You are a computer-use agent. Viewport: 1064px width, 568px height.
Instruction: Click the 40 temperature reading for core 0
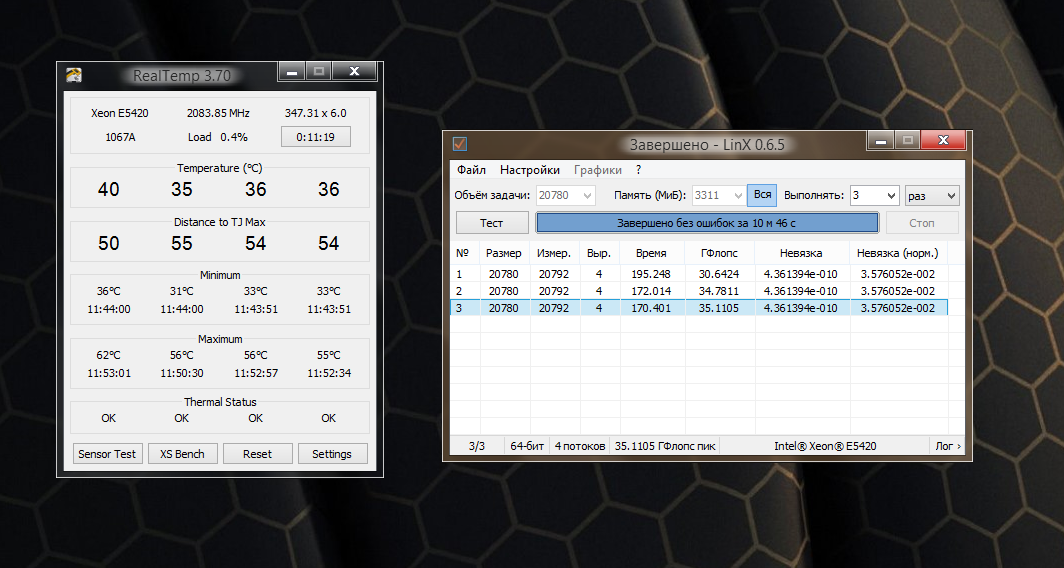click(109, 189)
